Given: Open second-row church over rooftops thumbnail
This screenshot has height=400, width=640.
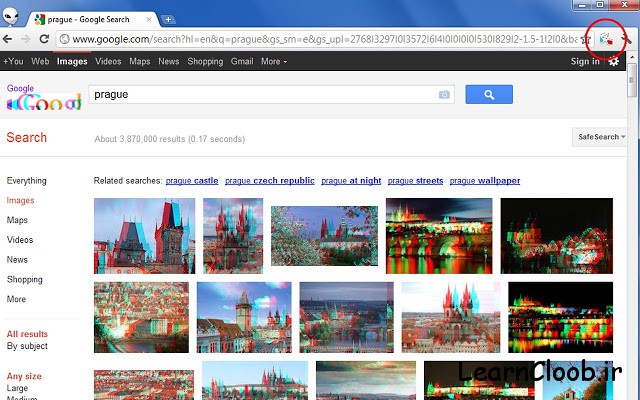Looking at the screenshot, I should click(x=451, y=318).
